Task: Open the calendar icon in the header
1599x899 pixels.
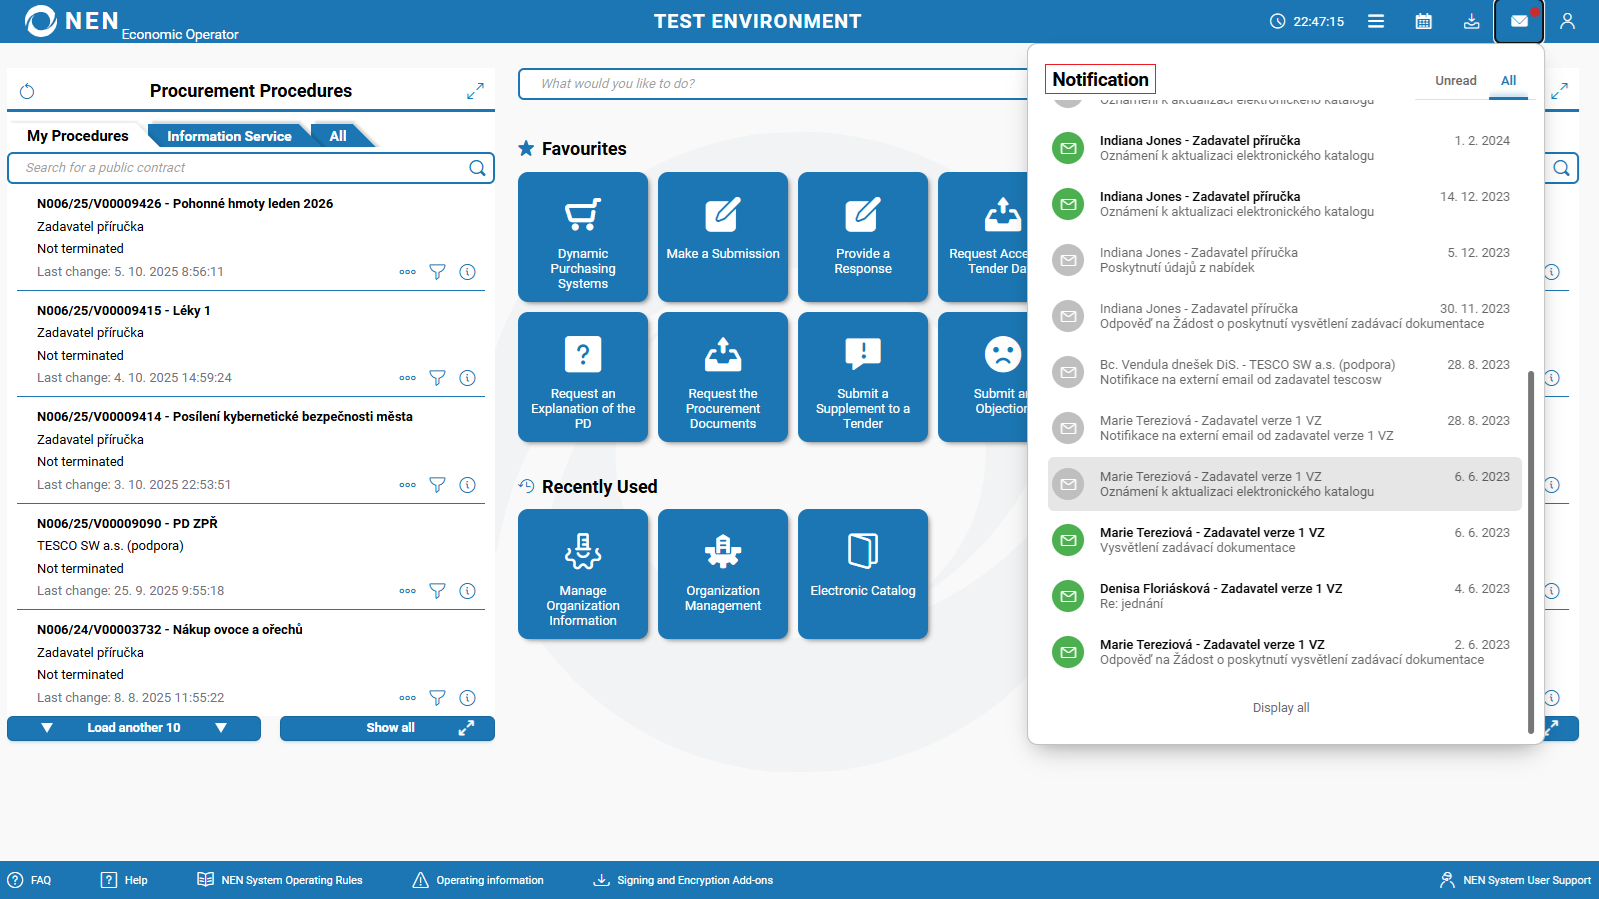Action: pyautogui.click(x=1424, y=21)
